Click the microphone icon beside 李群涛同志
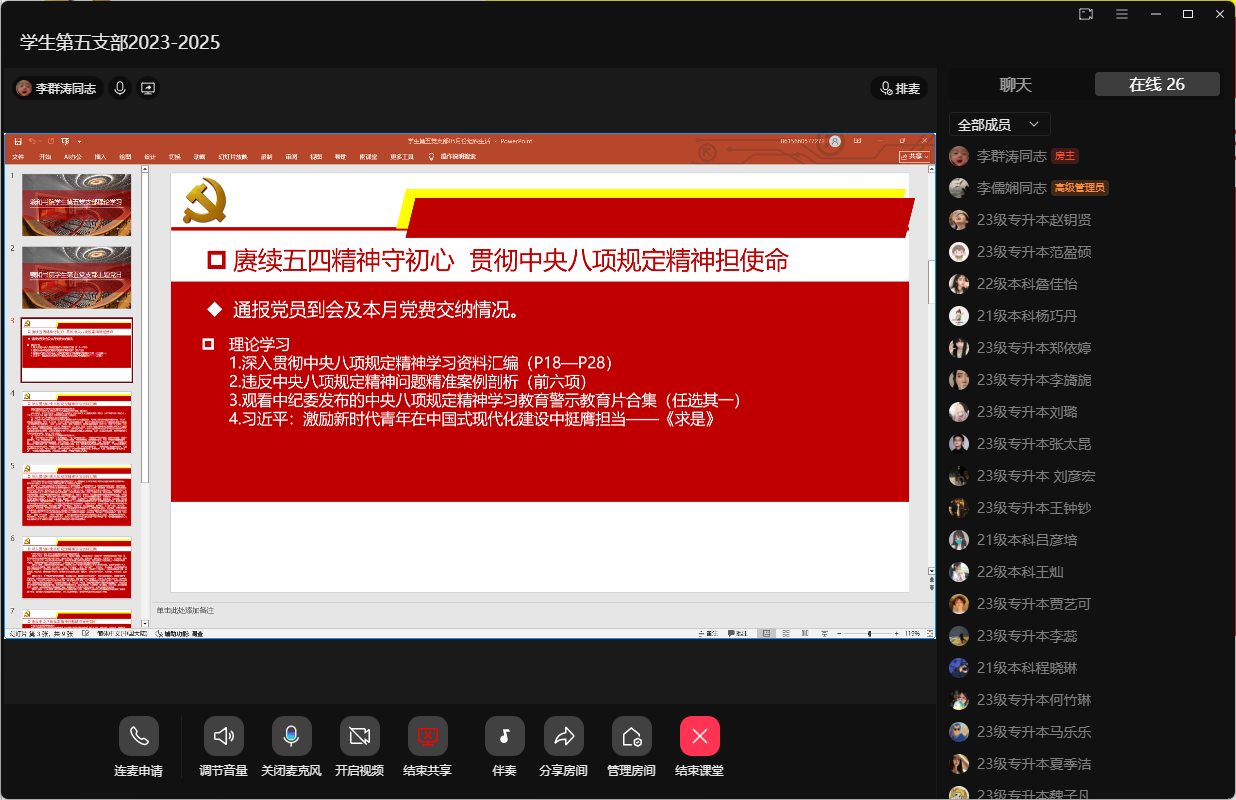The height and width of the screenshot is (800, 1236). click(x=120, y=88)
